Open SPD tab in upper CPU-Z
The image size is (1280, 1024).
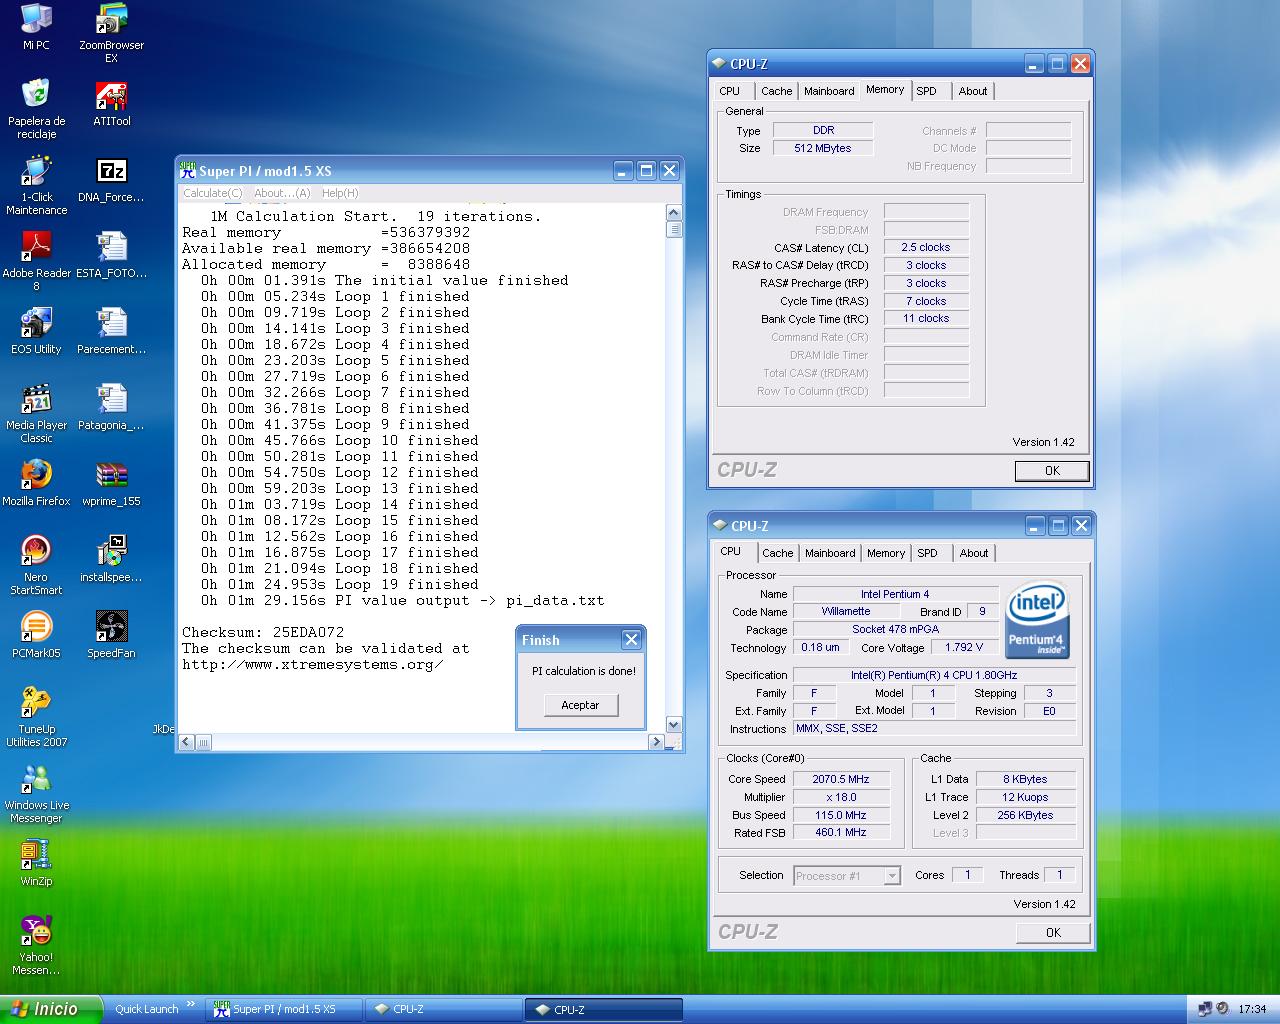[927, 91]
